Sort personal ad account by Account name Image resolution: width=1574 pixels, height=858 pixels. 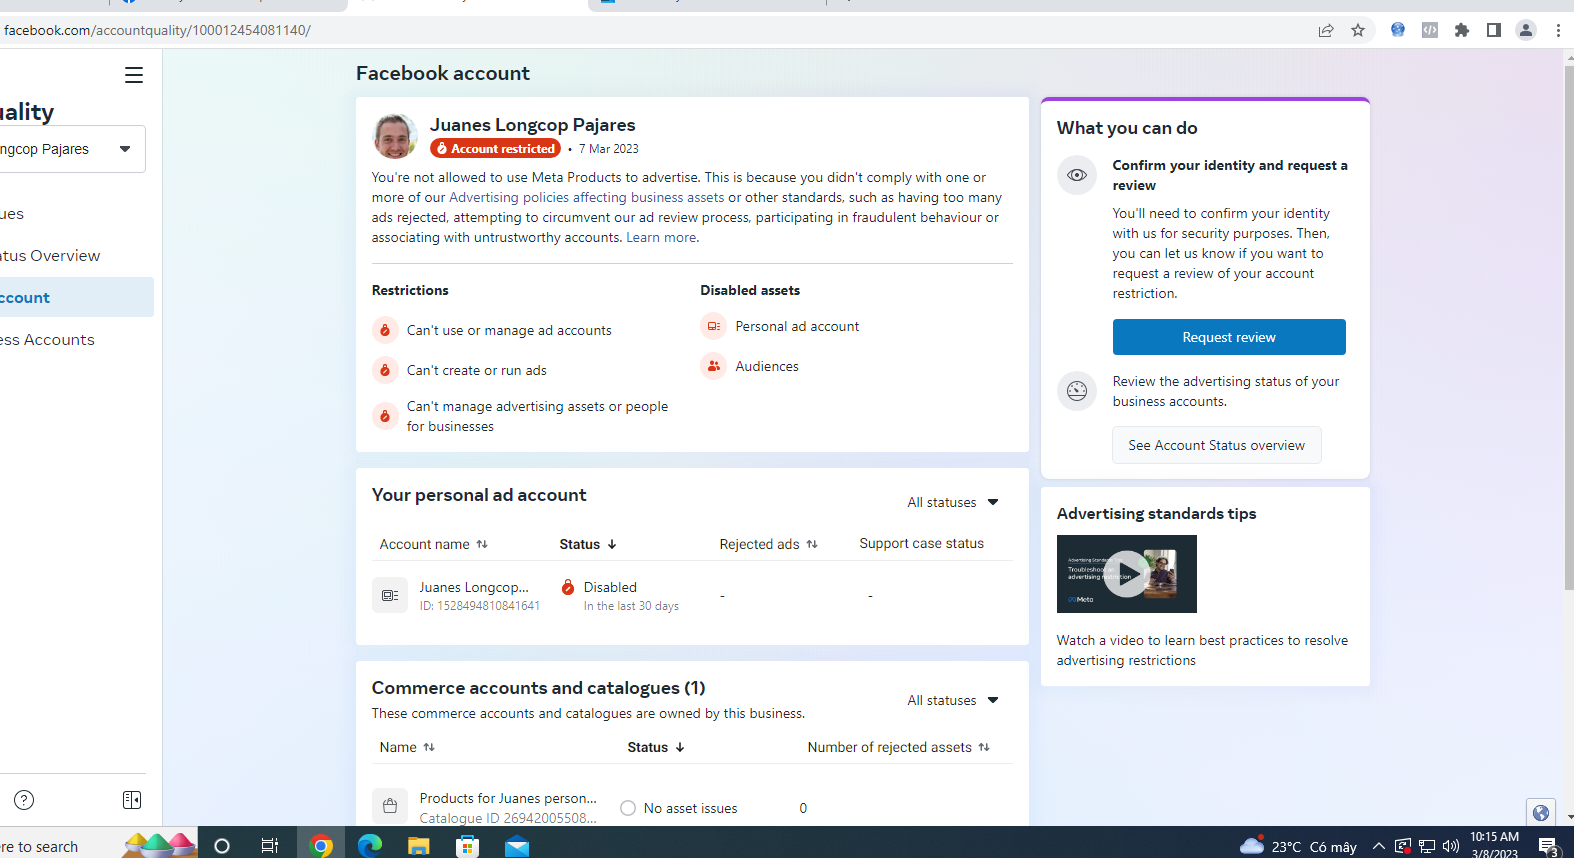[434, 544]
